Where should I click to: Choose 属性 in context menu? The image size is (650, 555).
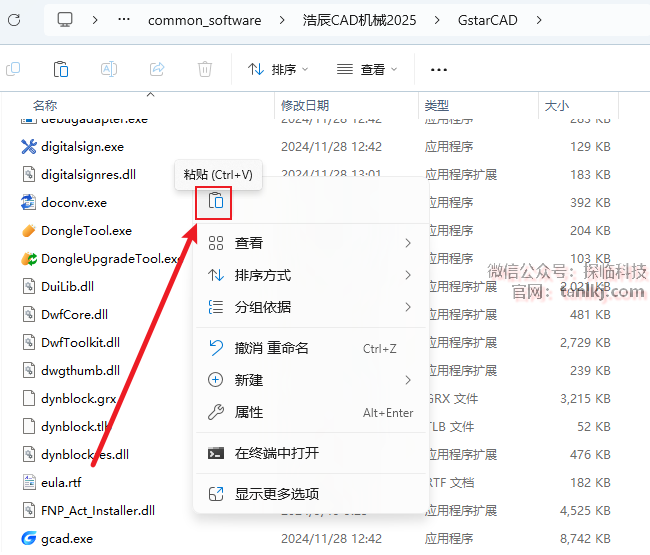(310, 412)
